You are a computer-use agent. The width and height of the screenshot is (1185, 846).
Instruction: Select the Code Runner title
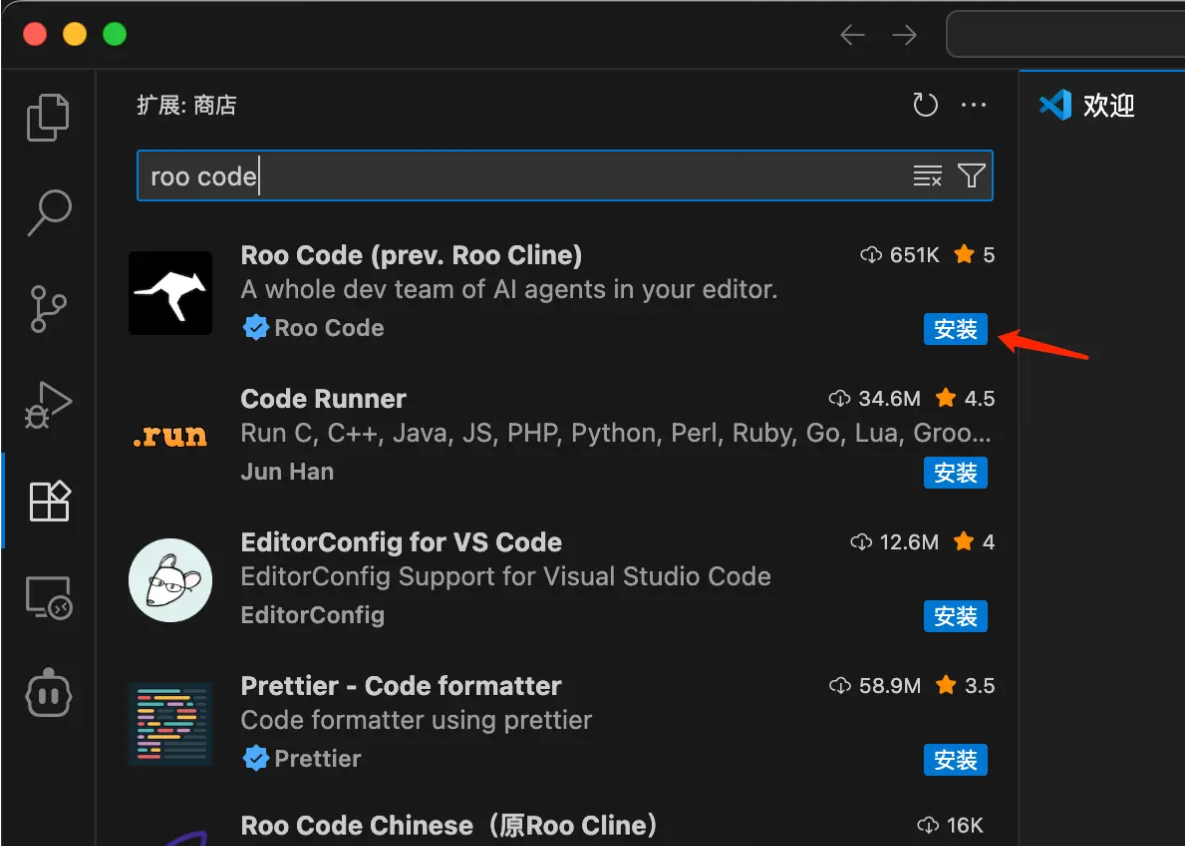click(x=323, y=398)
